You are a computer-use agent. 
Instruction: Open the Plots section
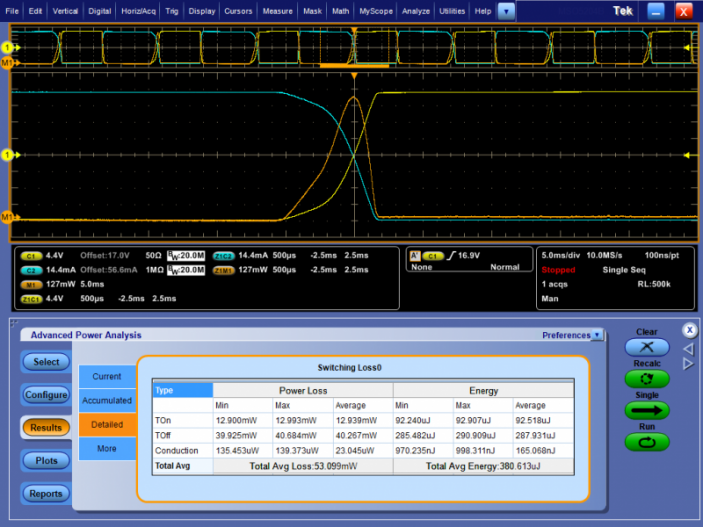point(46,460)
